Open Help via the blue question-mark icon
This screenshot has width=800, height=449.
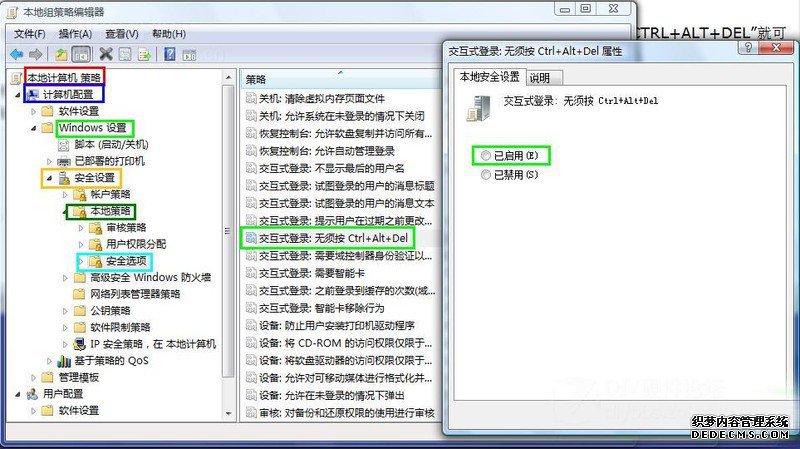pyautogui.click(x=170, y=54)
